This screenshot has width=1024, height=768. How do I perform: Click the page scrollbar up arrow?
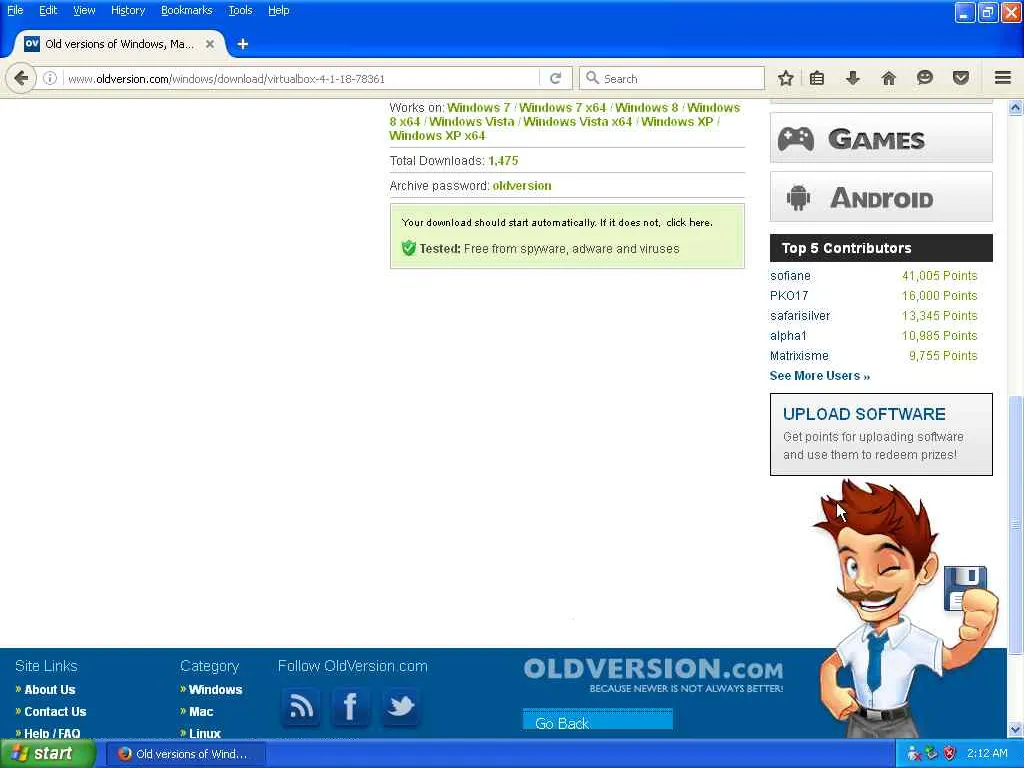coord(1016,108)
